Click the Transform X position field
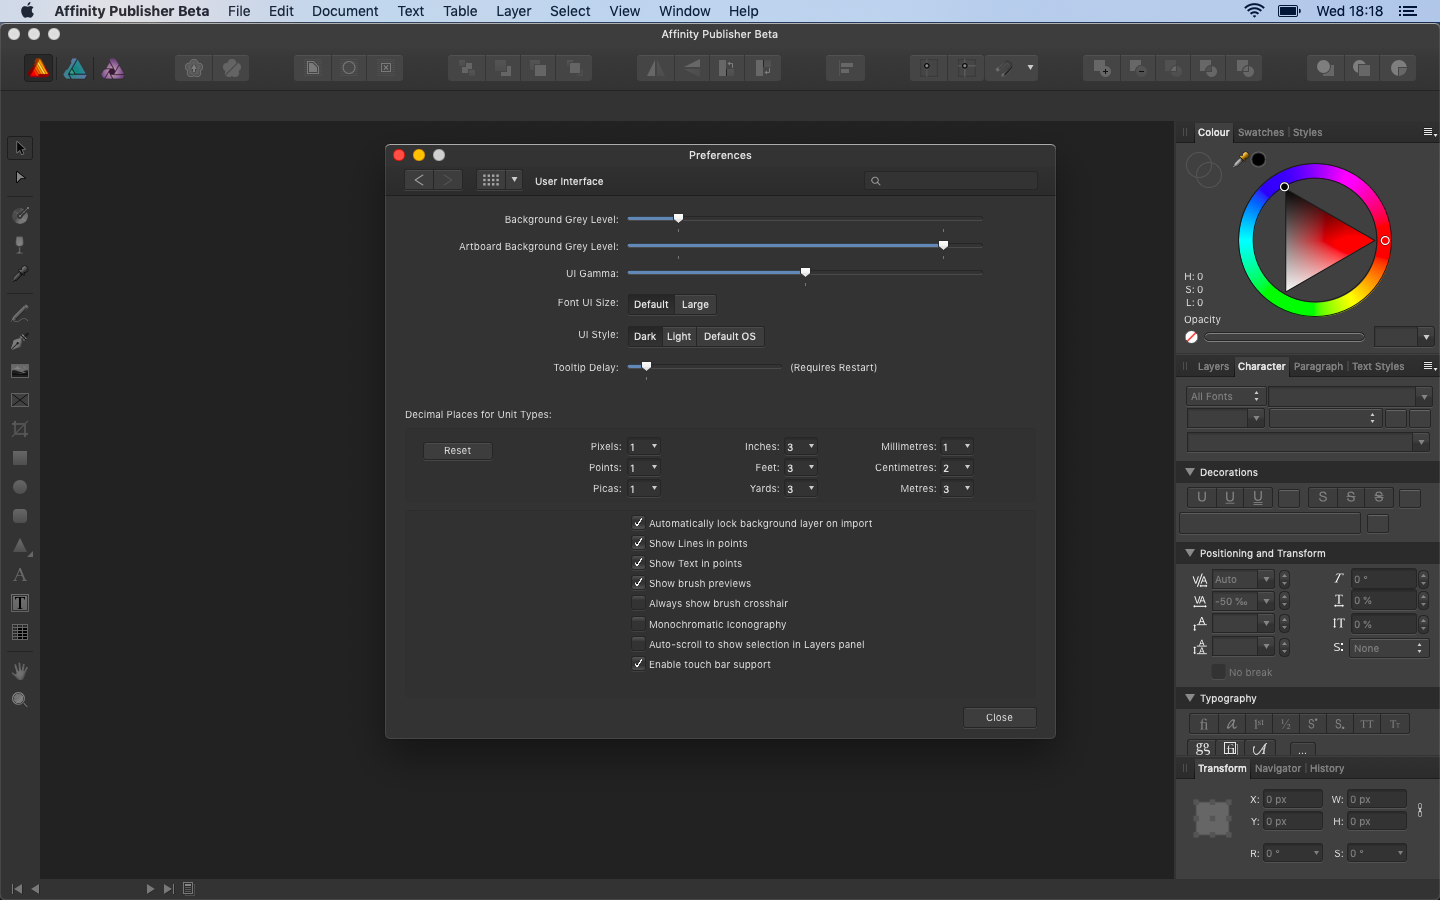Image resolution: width=1440 pixels, height=900 pixels. [x=1292, y=799]
